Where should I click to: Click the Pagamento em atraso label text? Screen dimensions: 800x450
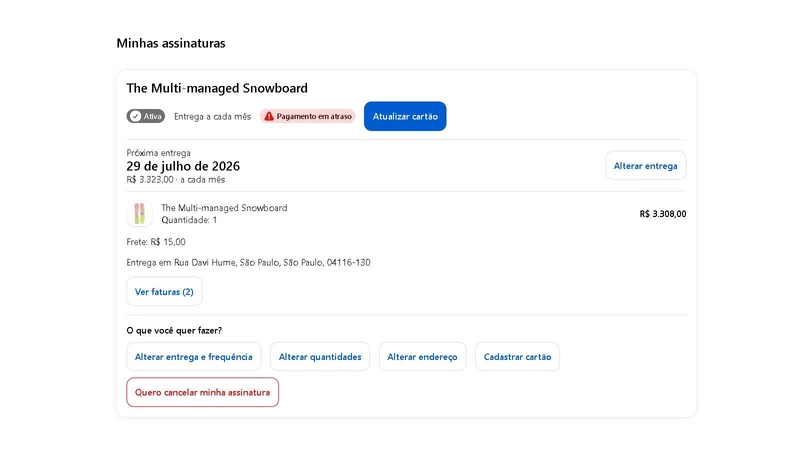(314, 116)
